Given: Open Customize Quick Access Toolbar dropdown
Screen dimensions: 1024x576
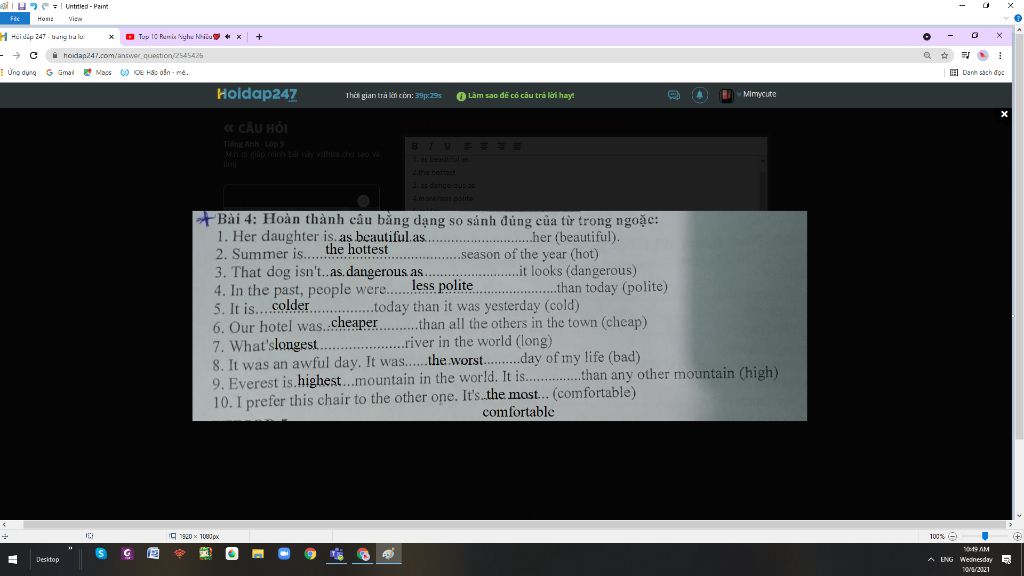Looking at the screenshot, I should pyautogui.click(x=55, y=6).
